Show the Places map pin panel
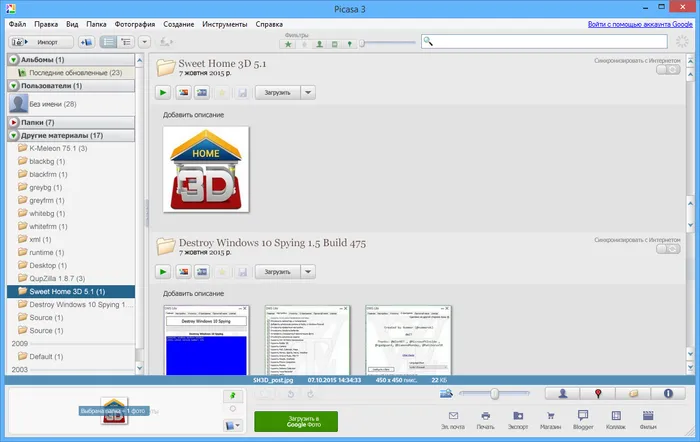Viewport: 700px width, 442px height. 598,393
